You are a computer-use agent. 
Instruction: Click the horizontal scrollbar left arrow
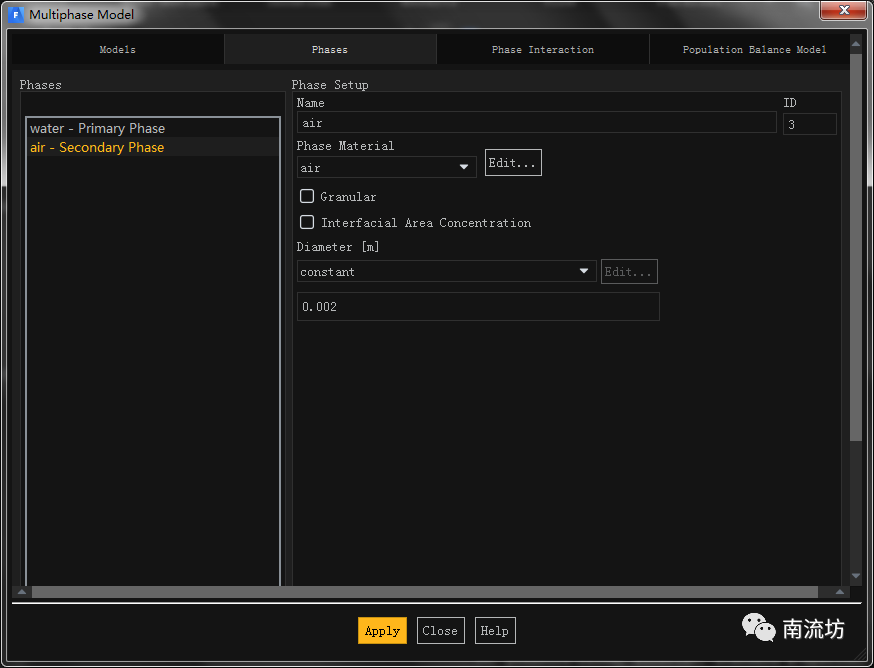(x=21, y=592)
